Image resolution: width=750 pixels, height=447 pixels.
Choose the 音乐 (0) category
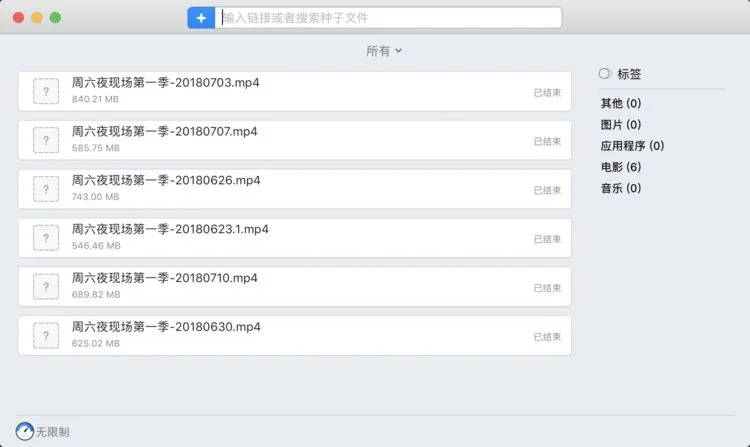(x=621, y=188)
